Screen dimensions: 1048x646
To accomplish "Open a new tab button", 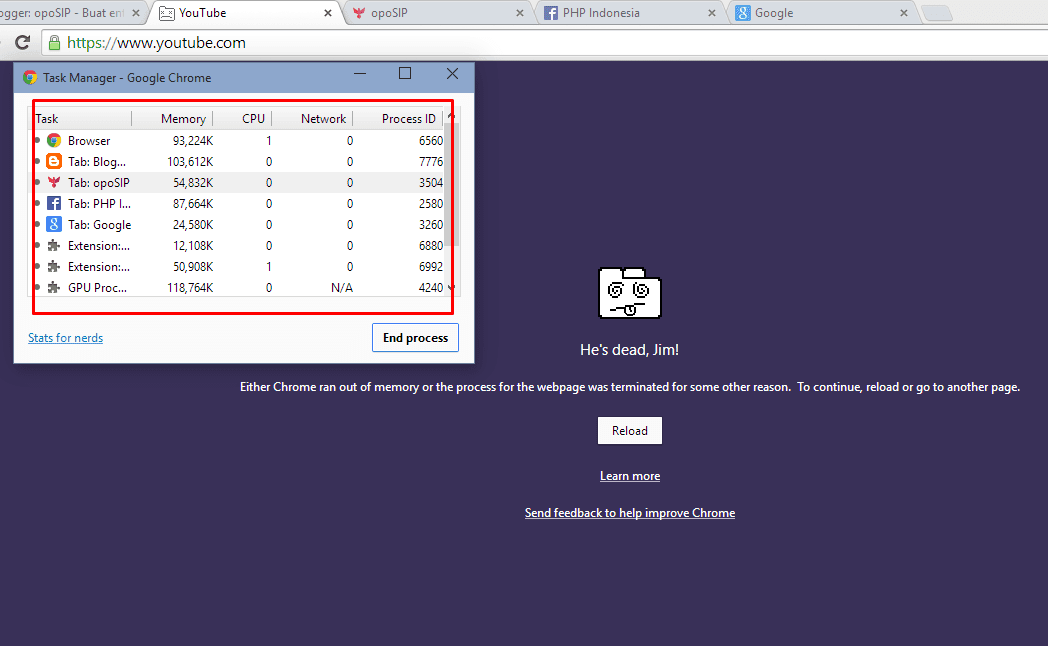I will pyautogui.click(x=937, y=13).
